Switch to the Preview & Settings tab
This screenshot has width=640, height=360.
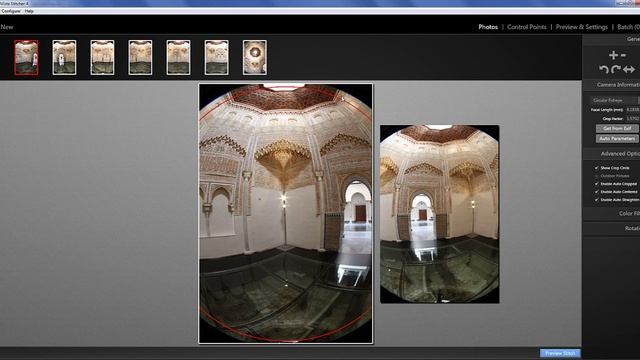(x=582, y=27)
